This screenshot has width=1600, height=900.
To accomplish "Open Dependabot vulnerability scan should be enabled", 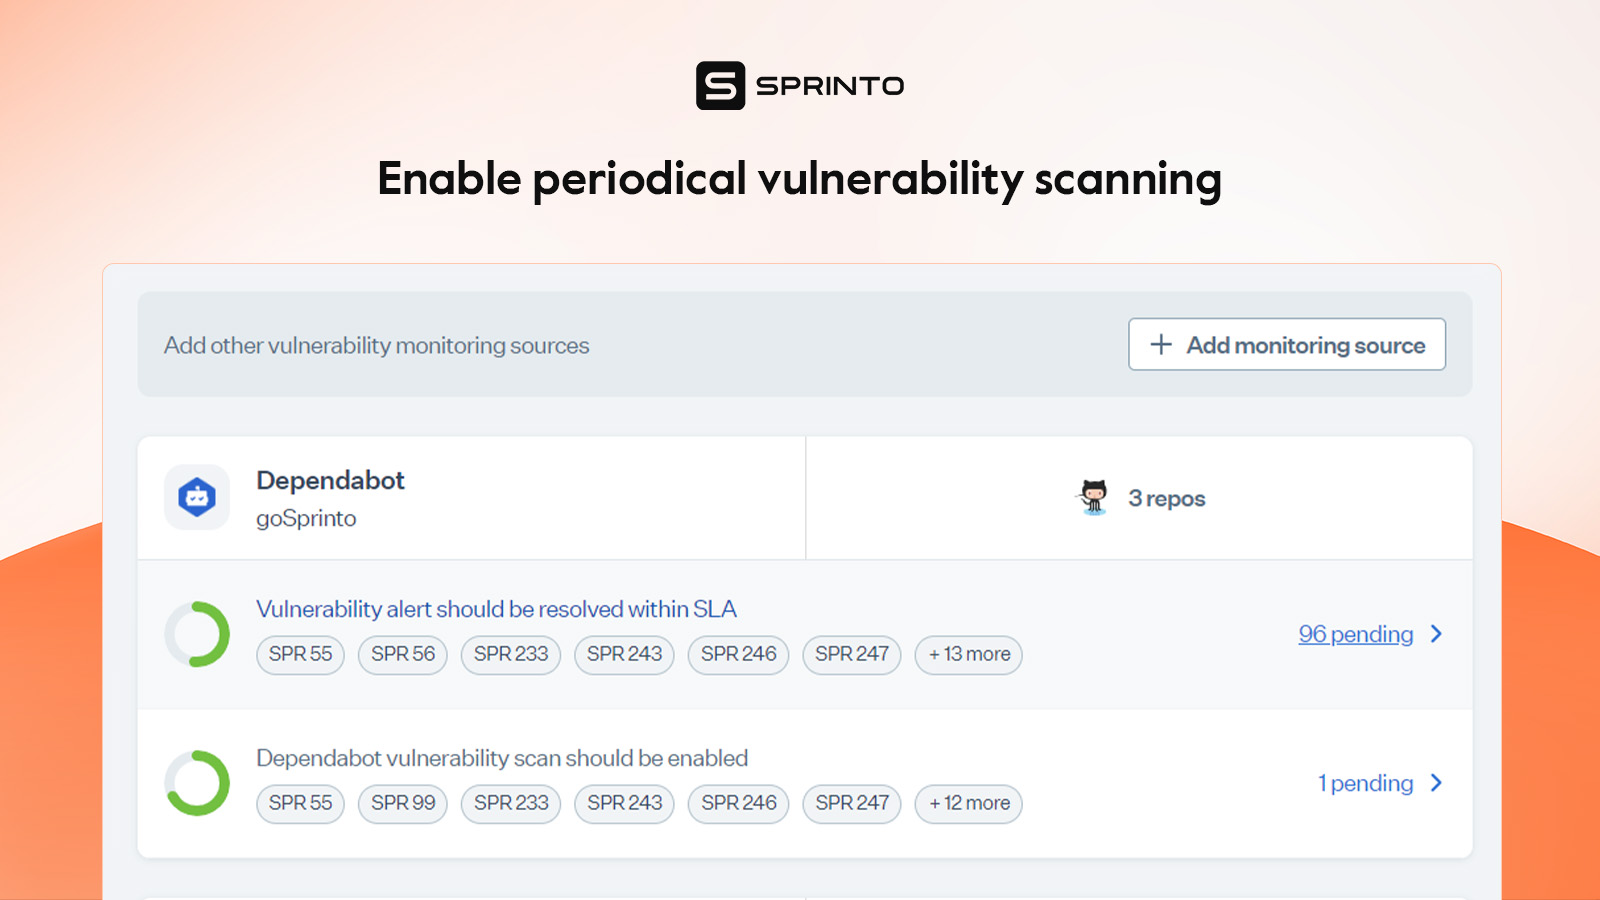I will click(502, 758).
